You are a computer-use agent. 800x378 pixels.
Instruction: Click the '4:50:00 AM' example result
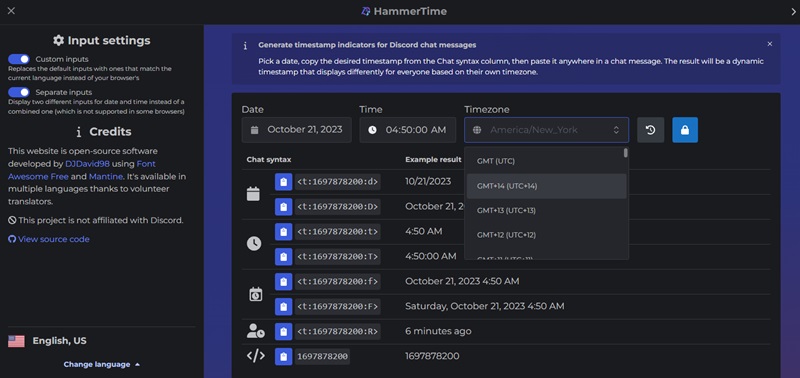431,256
